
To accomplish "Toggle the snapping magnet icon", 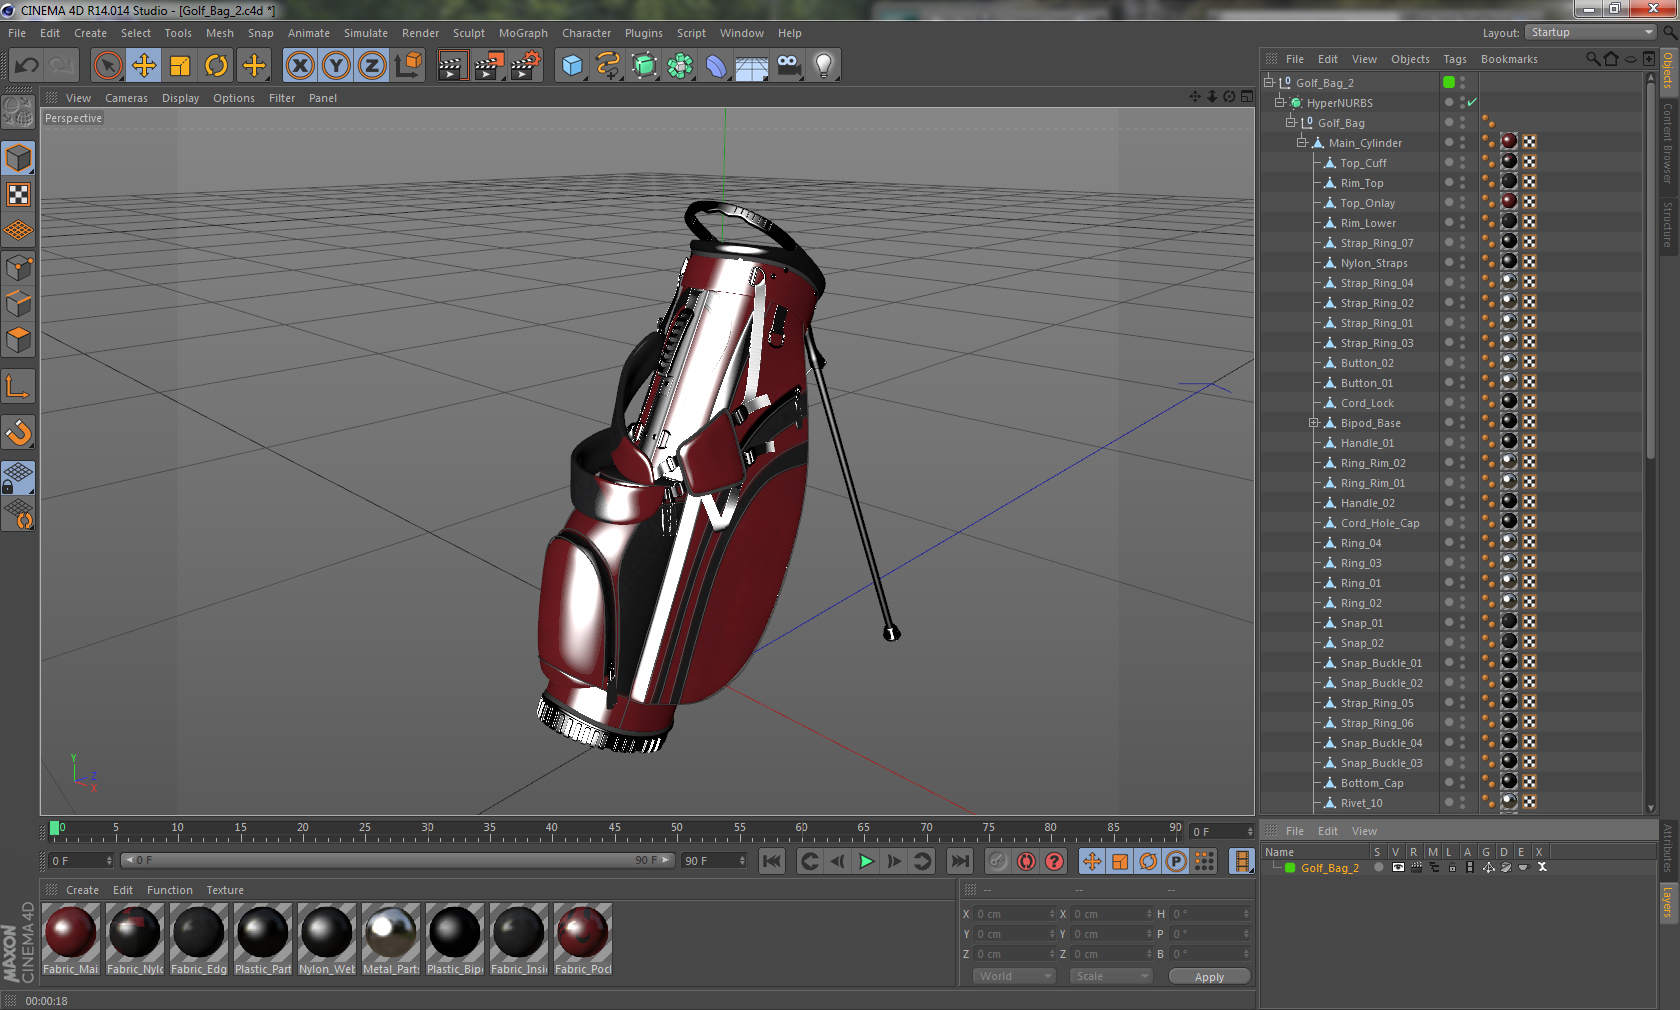I will pos(19,433).
